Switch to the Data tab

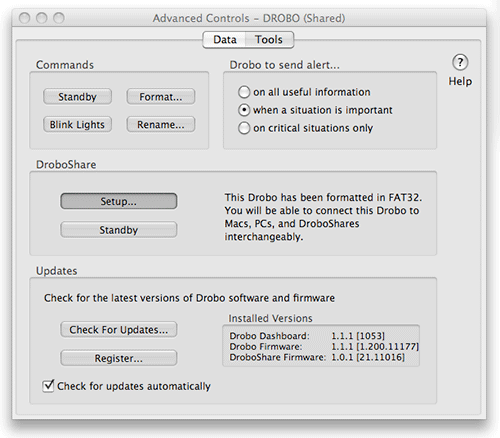225,40
